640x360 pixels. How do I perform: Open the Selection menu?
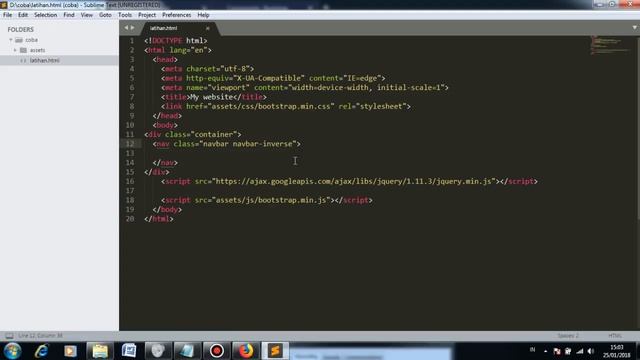45,15
